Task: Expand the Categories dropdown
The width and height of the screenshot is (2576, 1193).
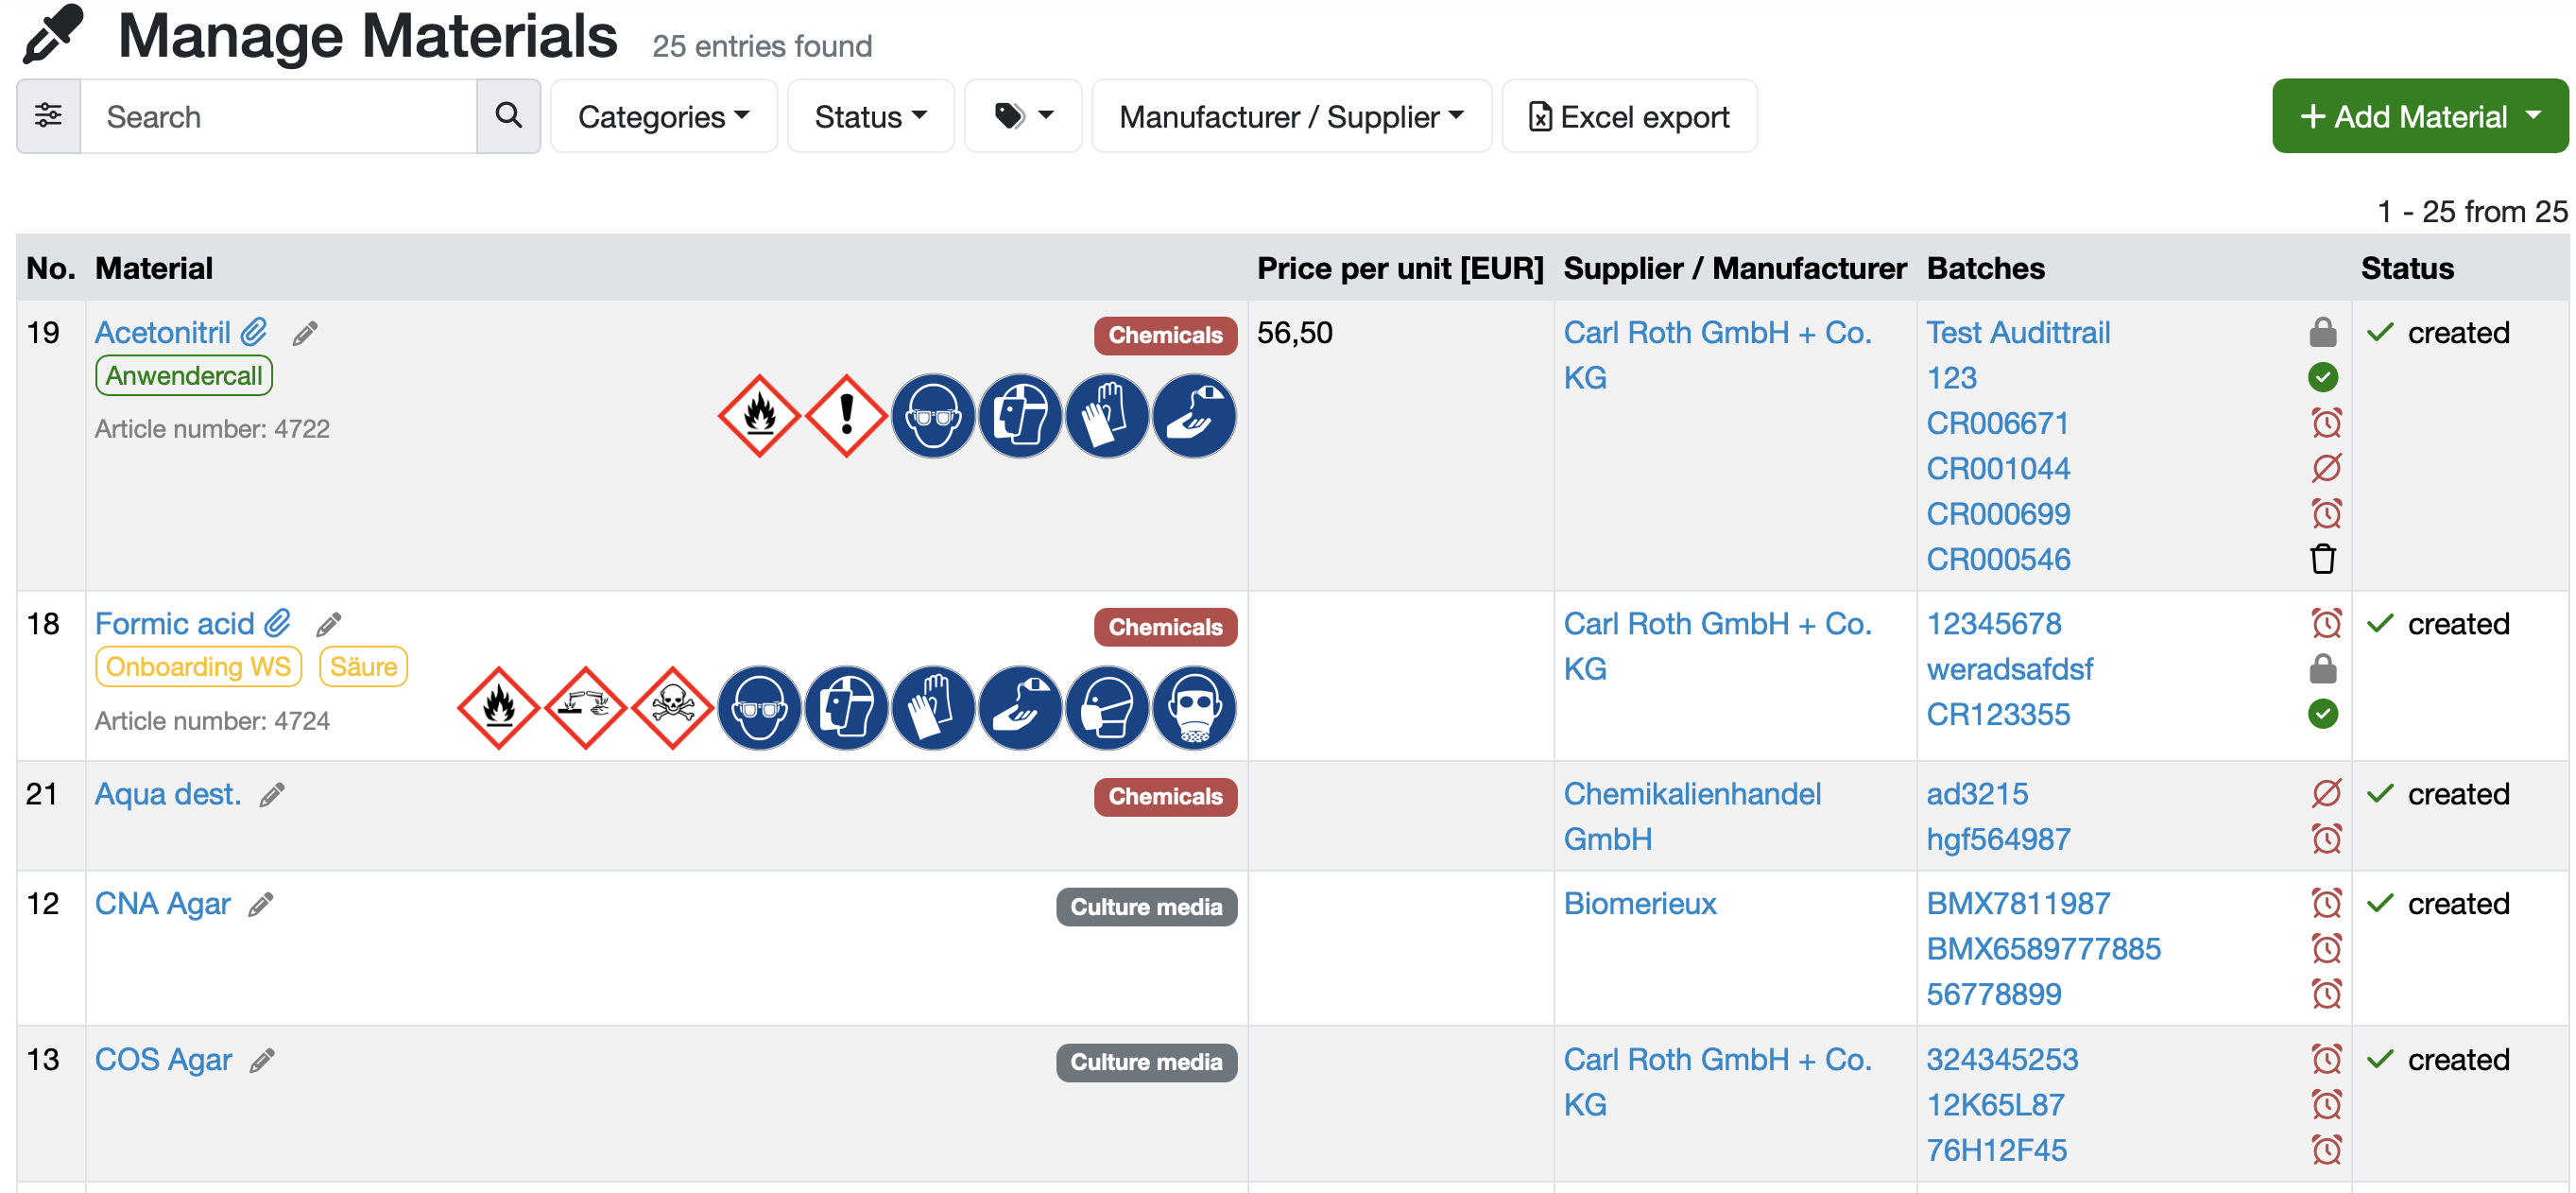Action: 664,116
